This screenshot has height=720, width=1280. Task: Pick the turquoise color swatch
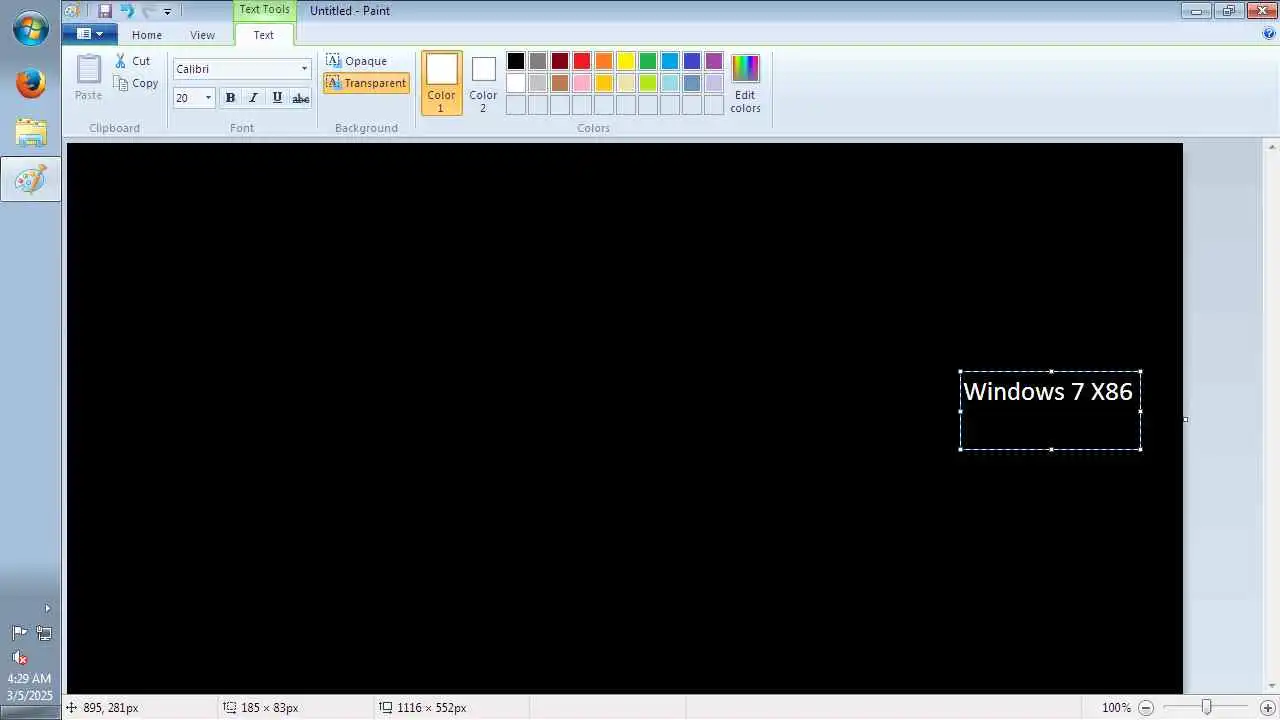point(670,61)
